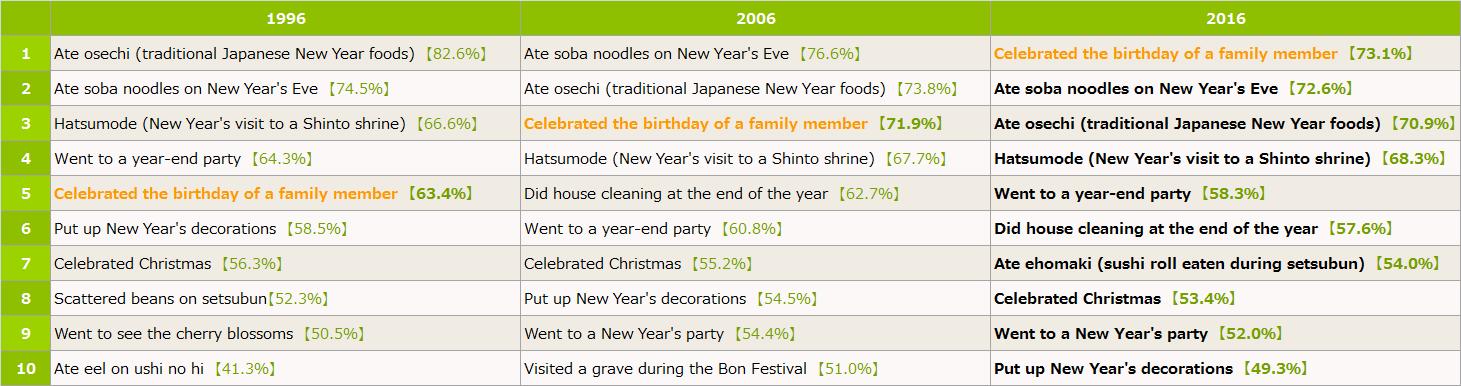The width and height of the screenshot is (1461, 386).
Task: Click the 1996 column header
Action: point(285,18)
